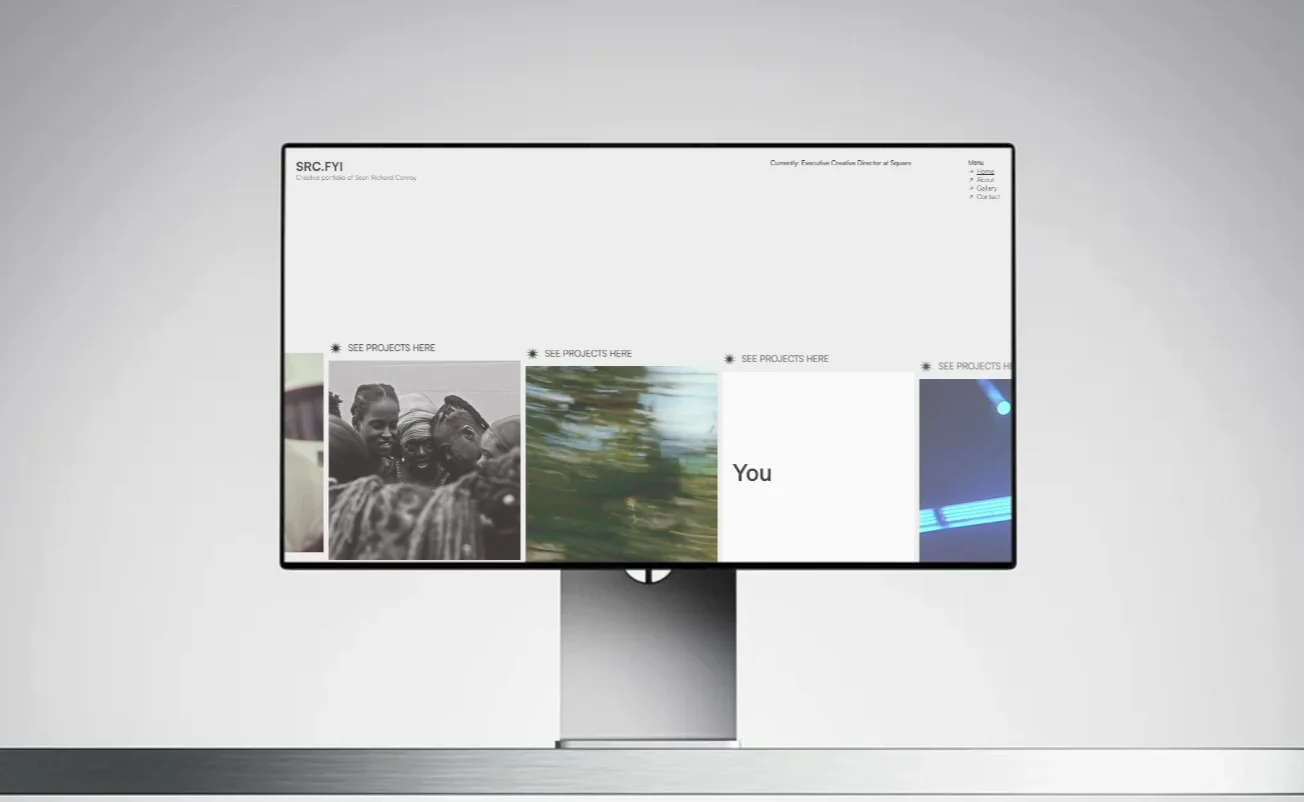Follow "See Projects Here" above the "You" card
This screenshot has width=1304, height=802.
(x=785, y=359)
